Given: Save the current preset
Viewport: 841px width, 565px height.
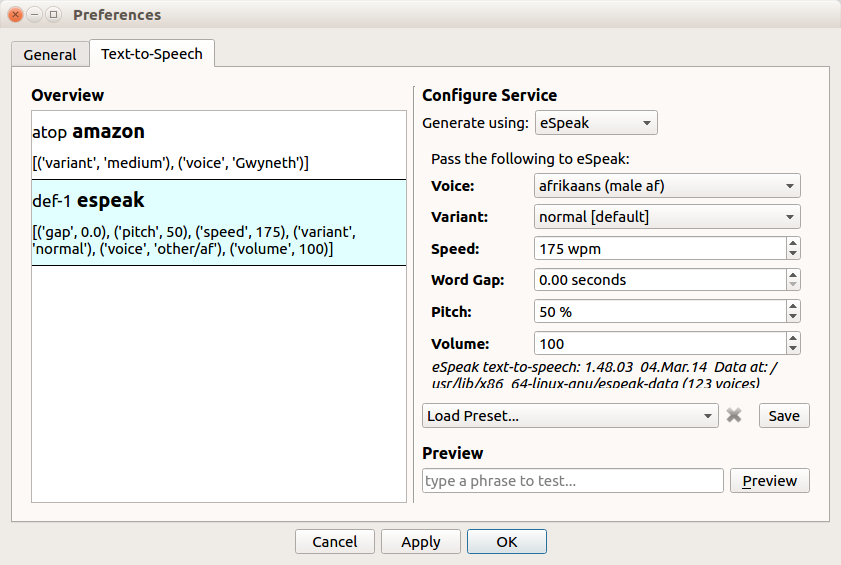Looking at the screenshot, I should point(784,416).
